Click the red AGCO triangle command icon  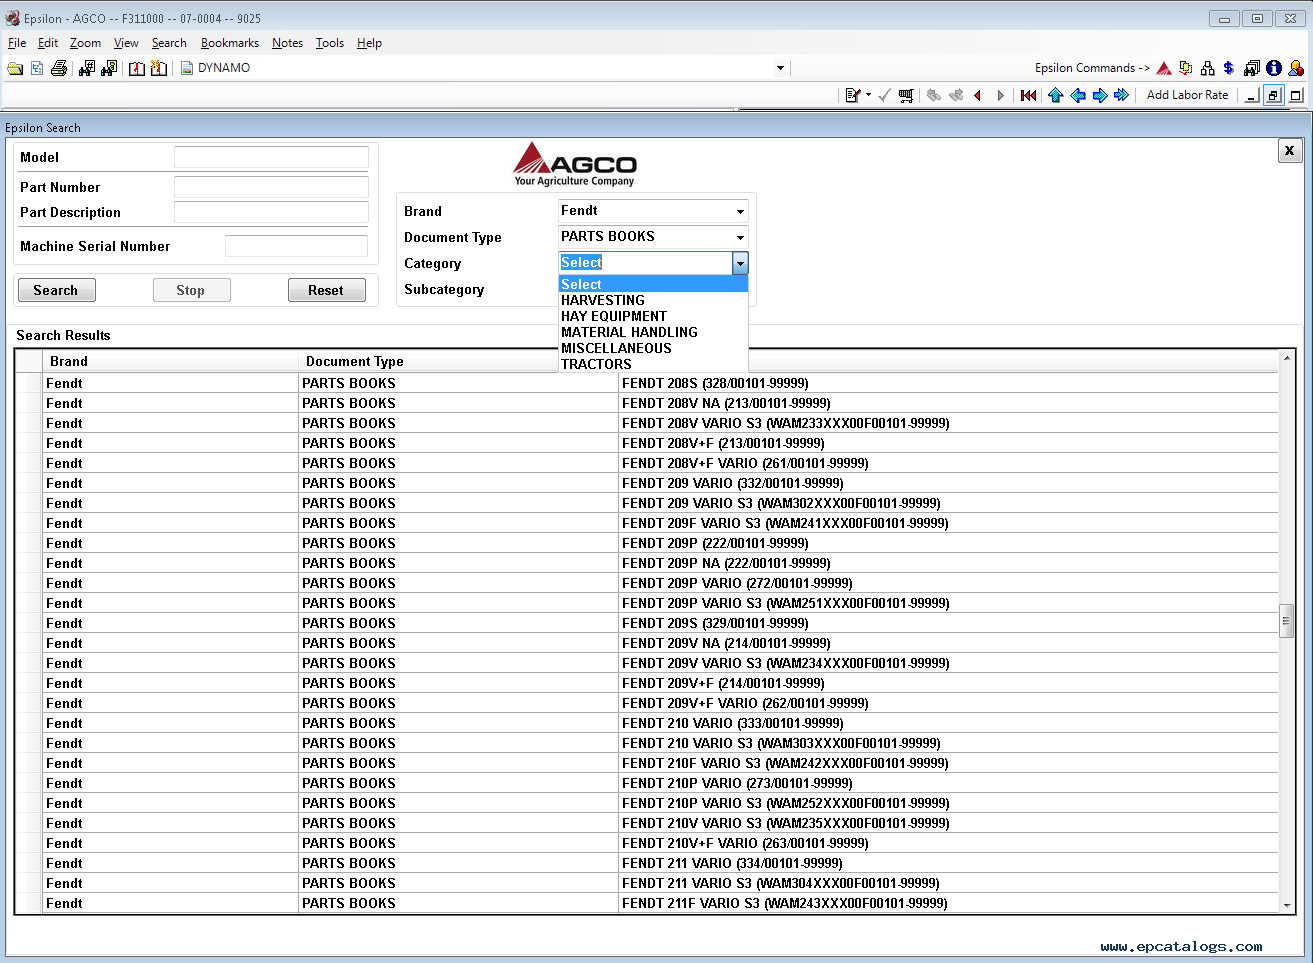tap(1164, 68)
